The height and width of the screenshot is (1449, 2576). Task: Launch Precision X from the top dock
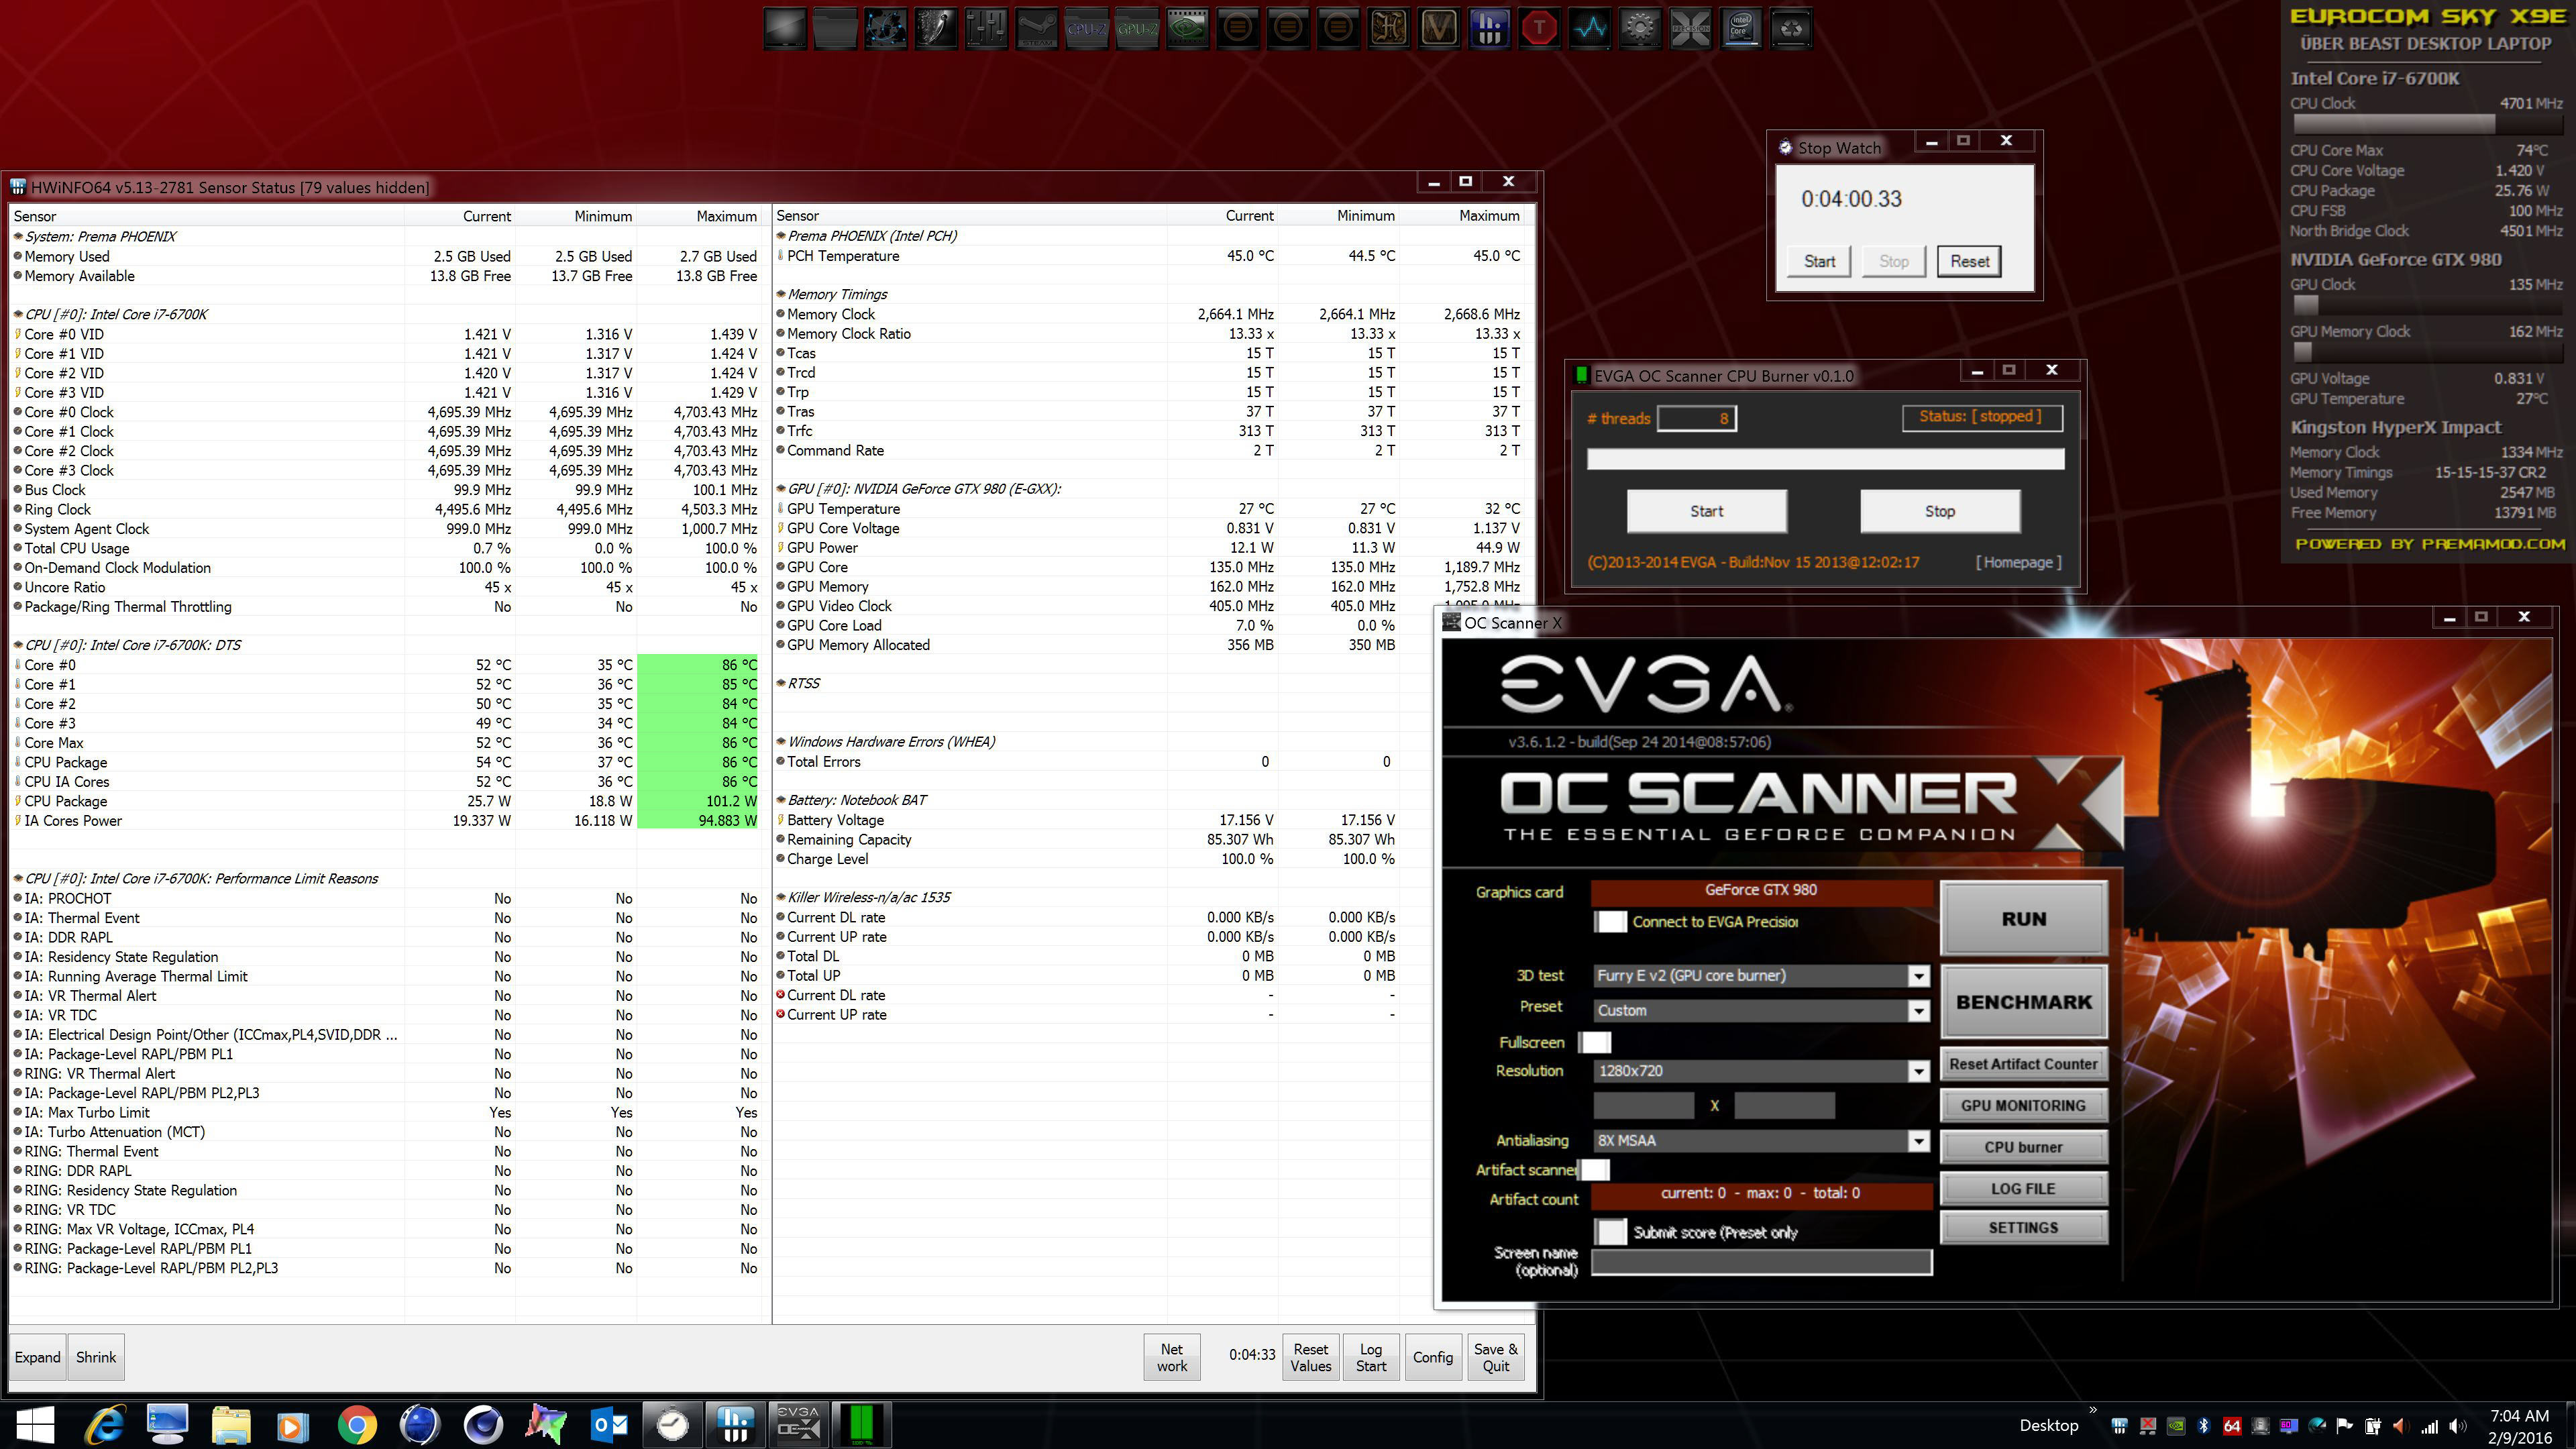click(1691, 29)
